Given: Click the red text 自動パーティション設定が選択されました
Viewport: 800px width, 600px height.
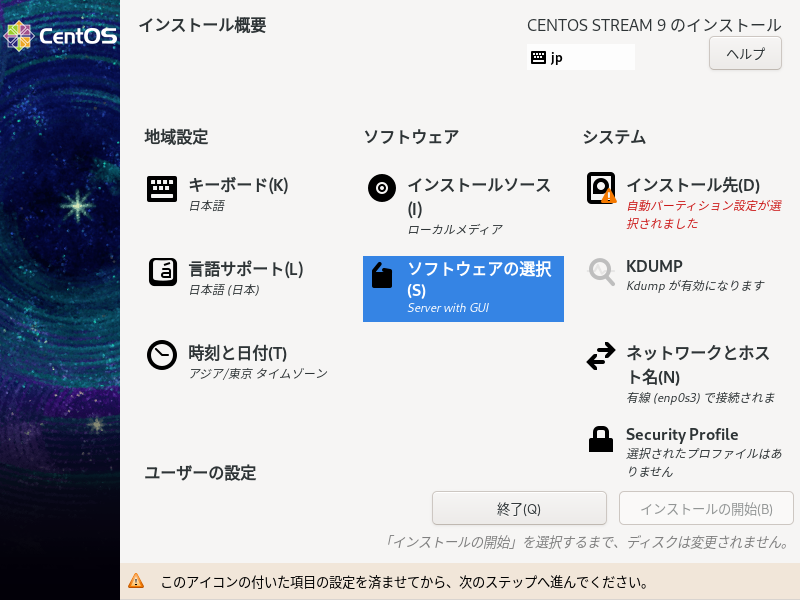Looking at the screenshot, I should 704,214.
